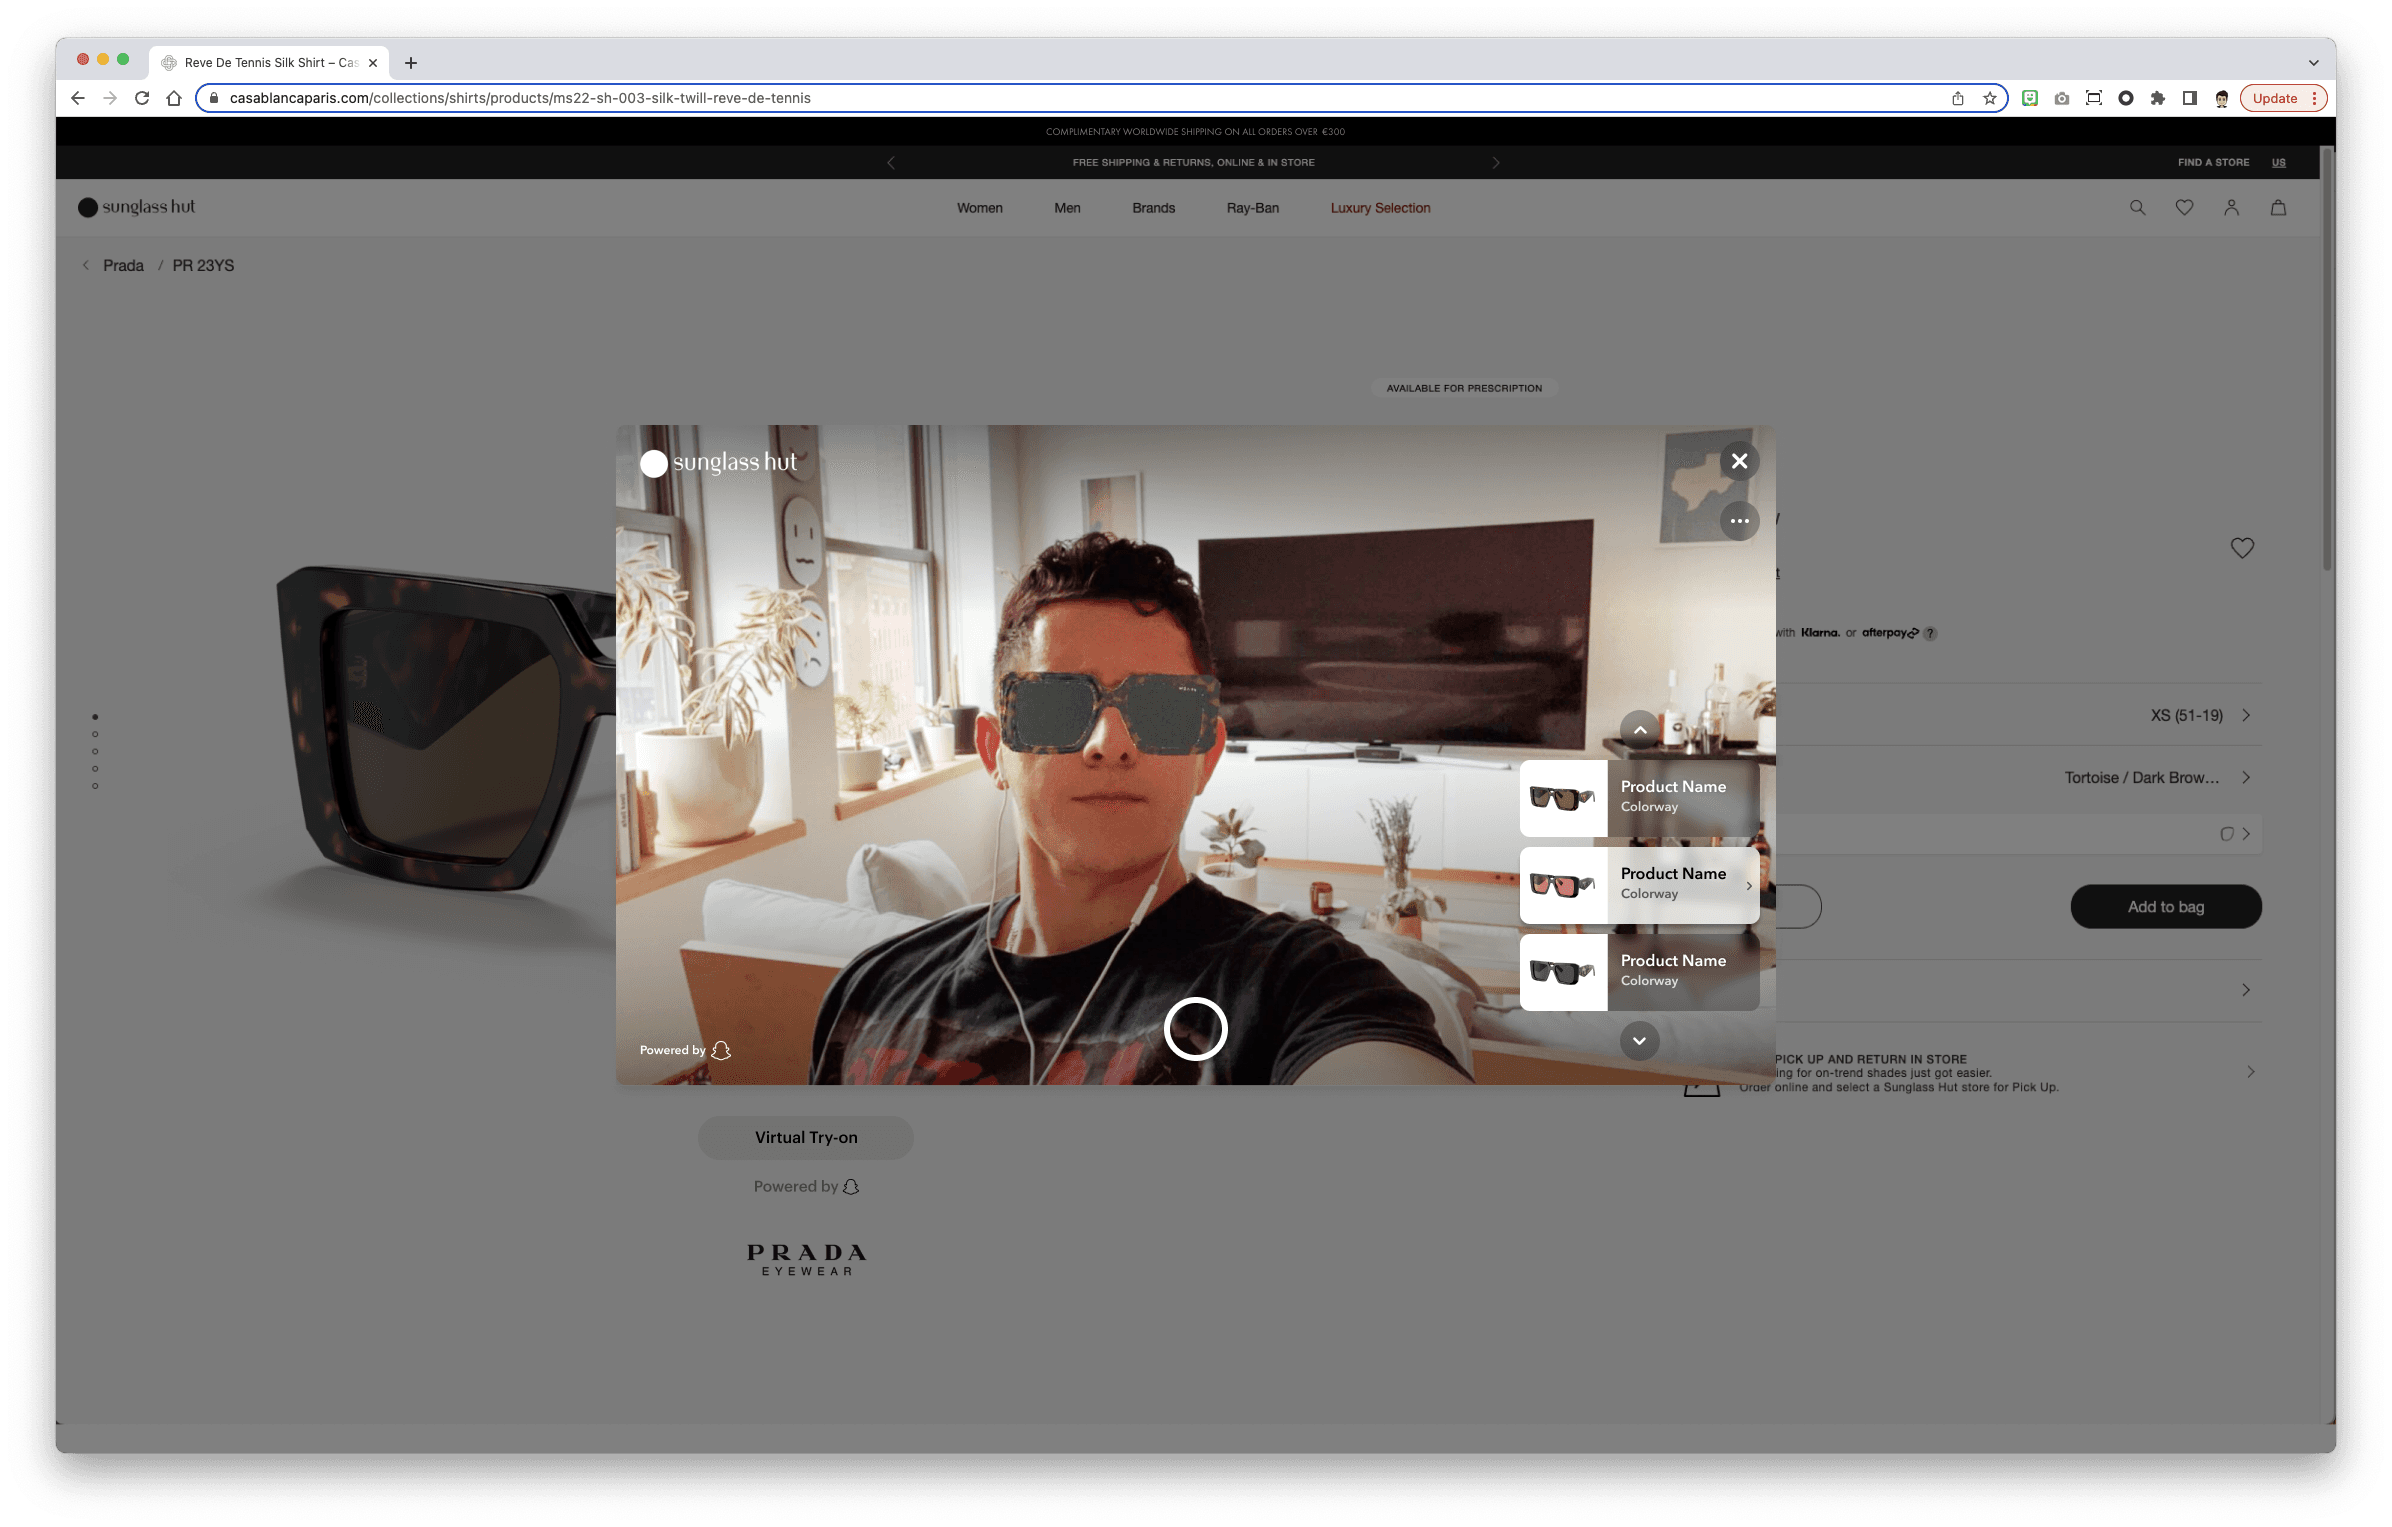Close the virtual try-on overlay
Image resolution: width=2392 pixels, height=1527 pixels.
tap(1739, 461)
